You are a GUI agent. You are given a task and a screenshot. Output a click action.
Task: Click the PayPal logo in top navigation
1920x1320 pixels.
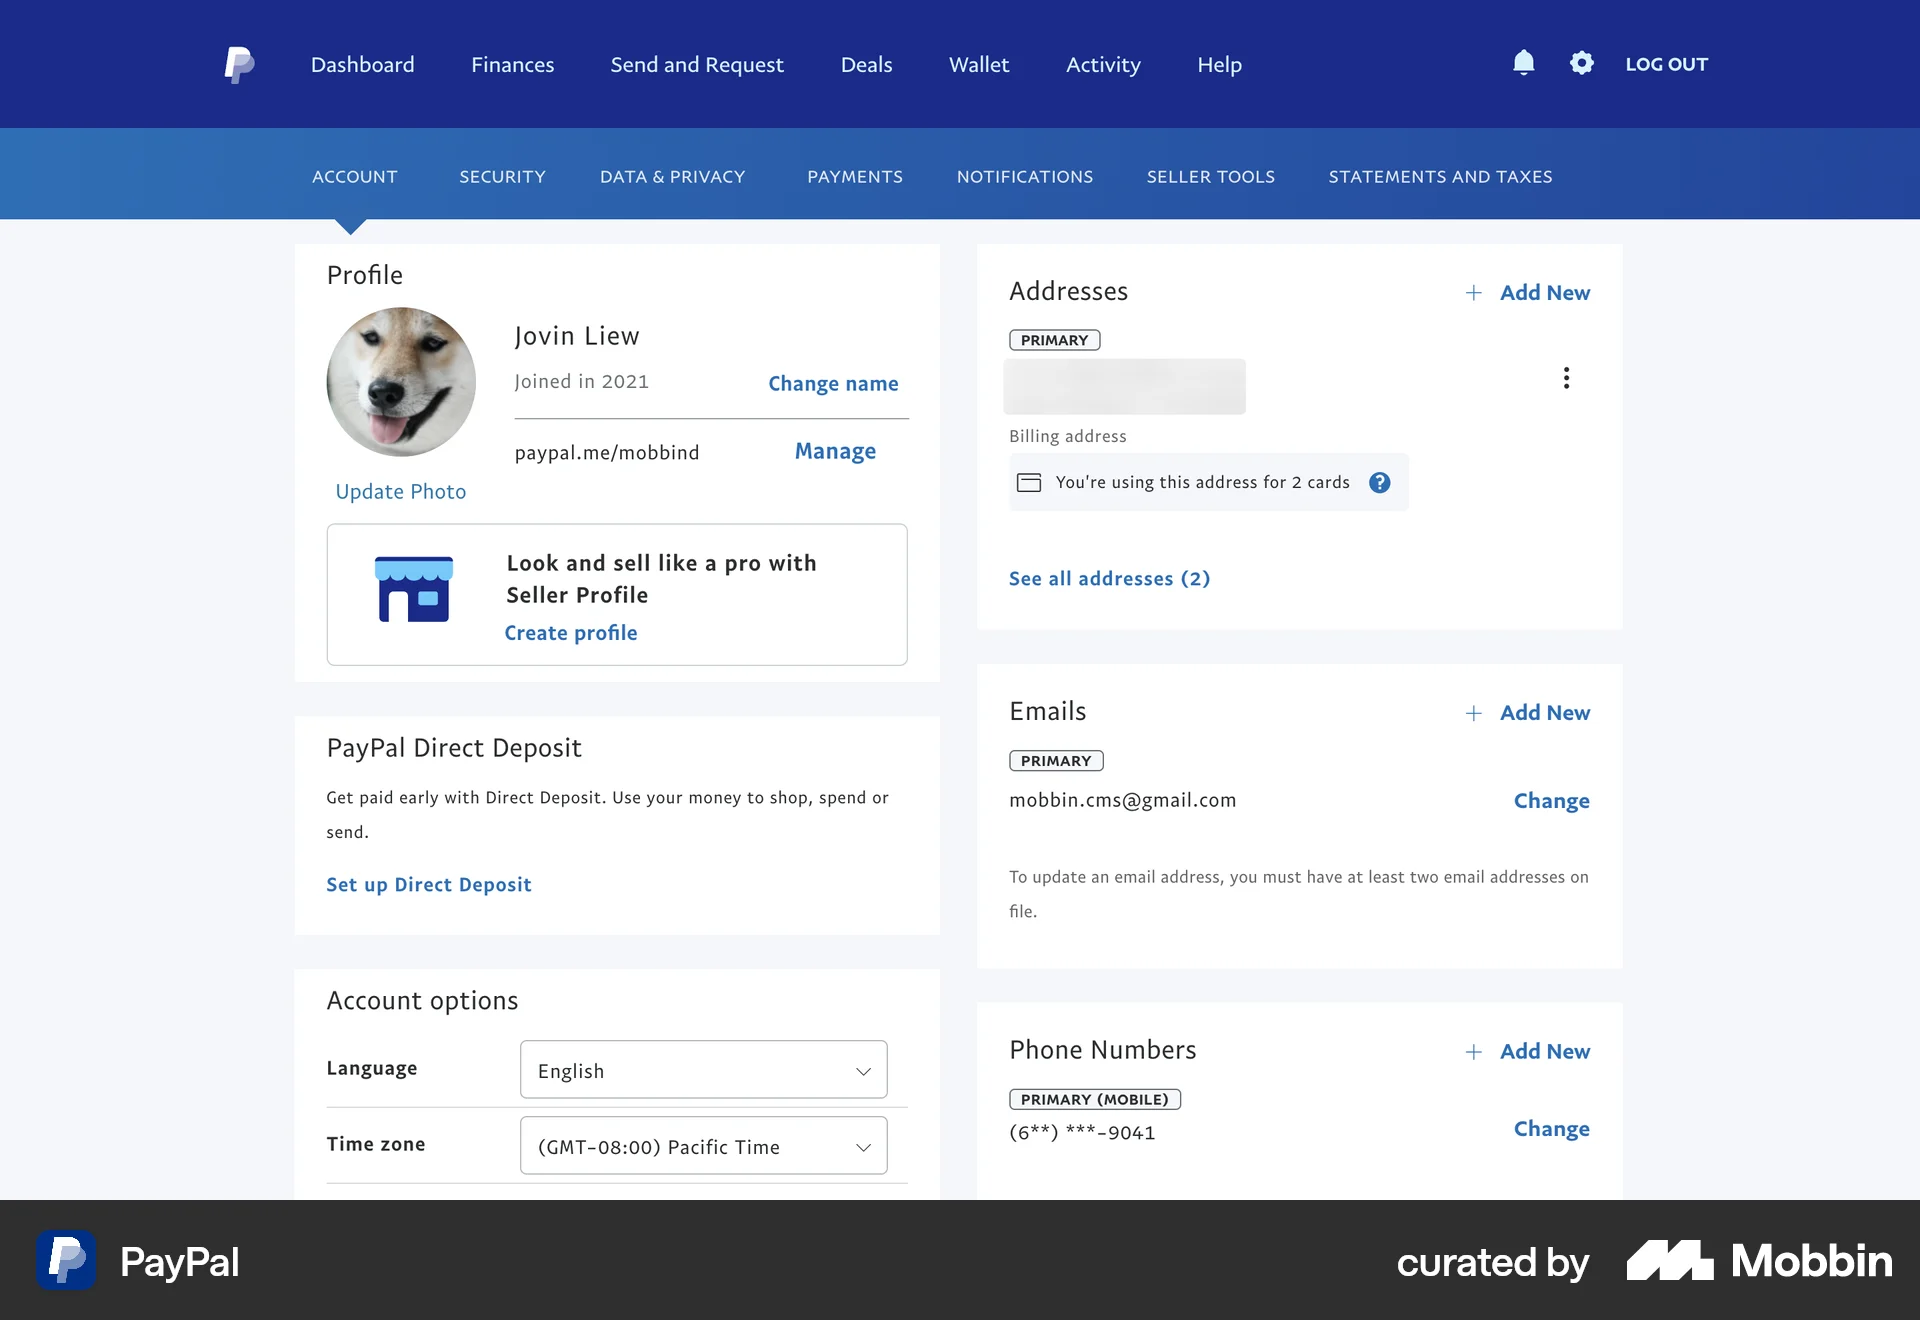click(x=239, y=64)
